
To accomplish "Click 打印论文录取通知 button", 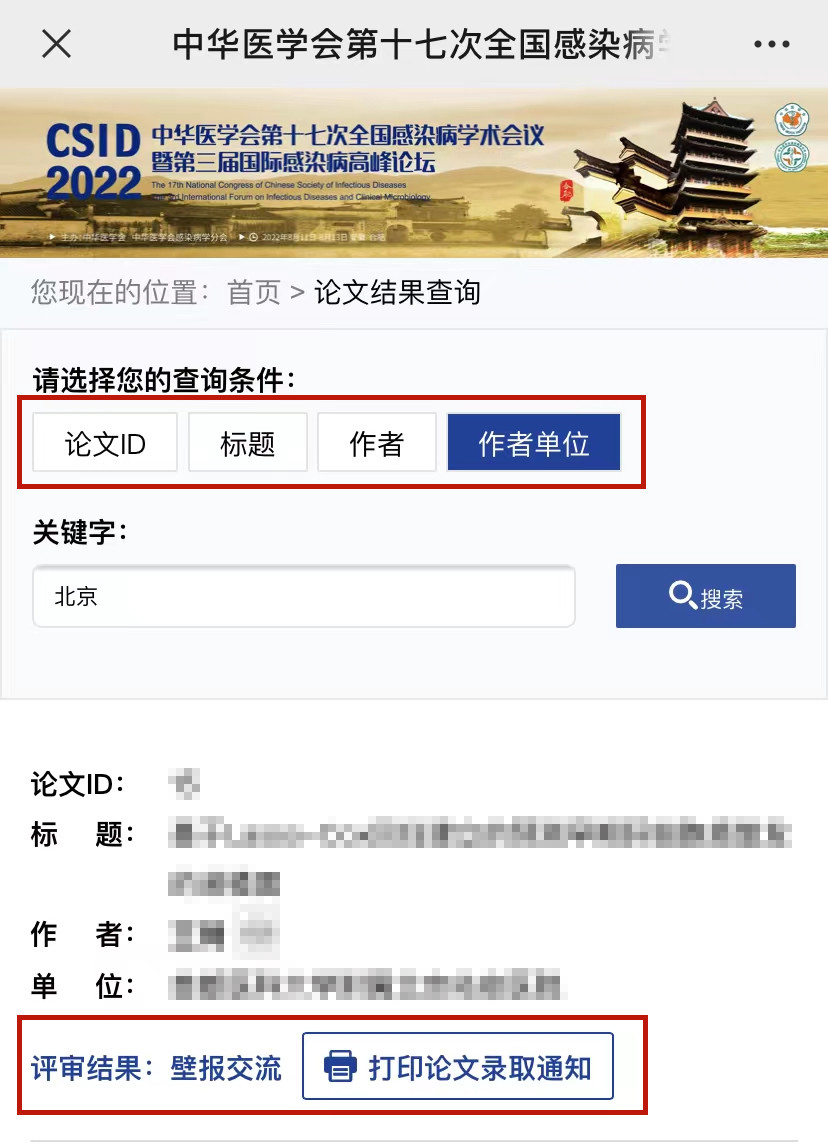I will 458,1066.
